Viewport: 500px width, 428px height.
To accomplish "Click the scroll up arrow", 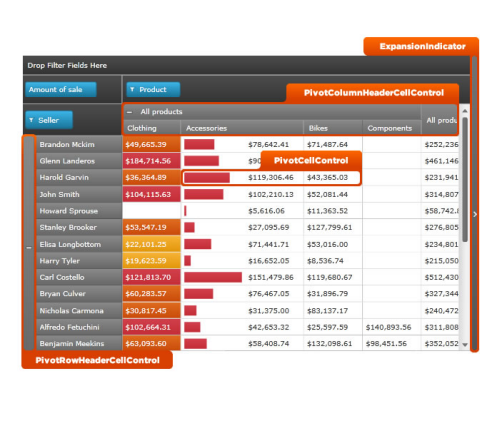I will (465, 111).
